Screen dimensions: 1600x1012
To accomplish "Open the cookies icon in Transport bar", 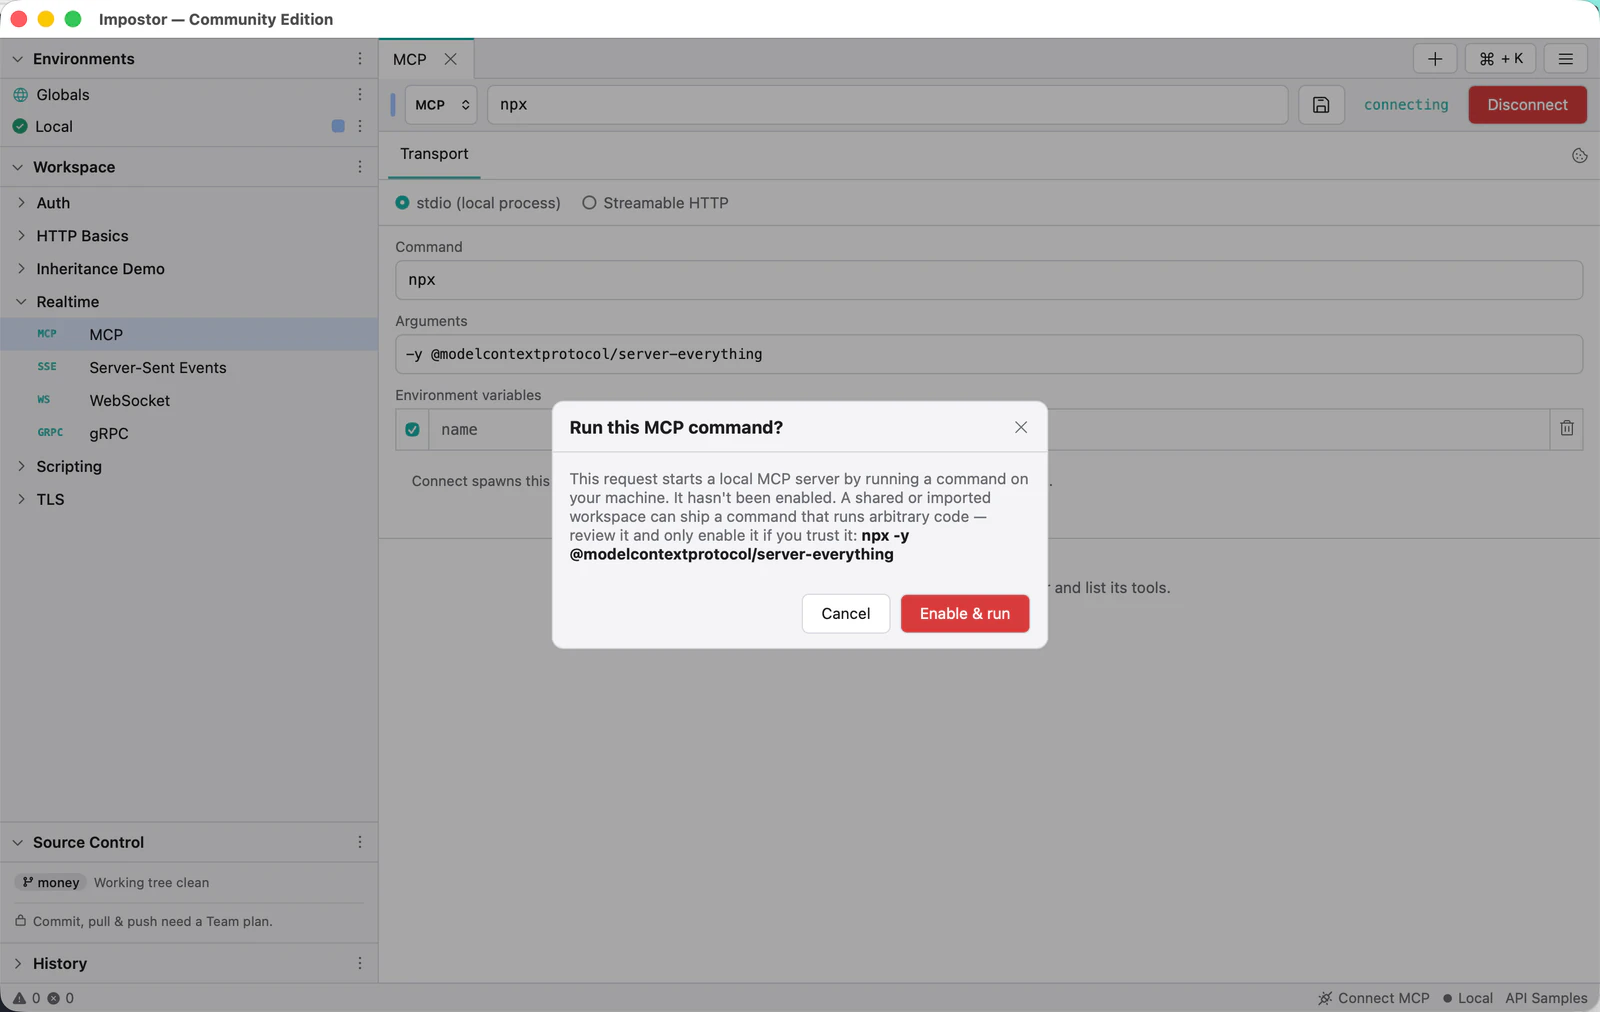I will tap(1579, 155).
